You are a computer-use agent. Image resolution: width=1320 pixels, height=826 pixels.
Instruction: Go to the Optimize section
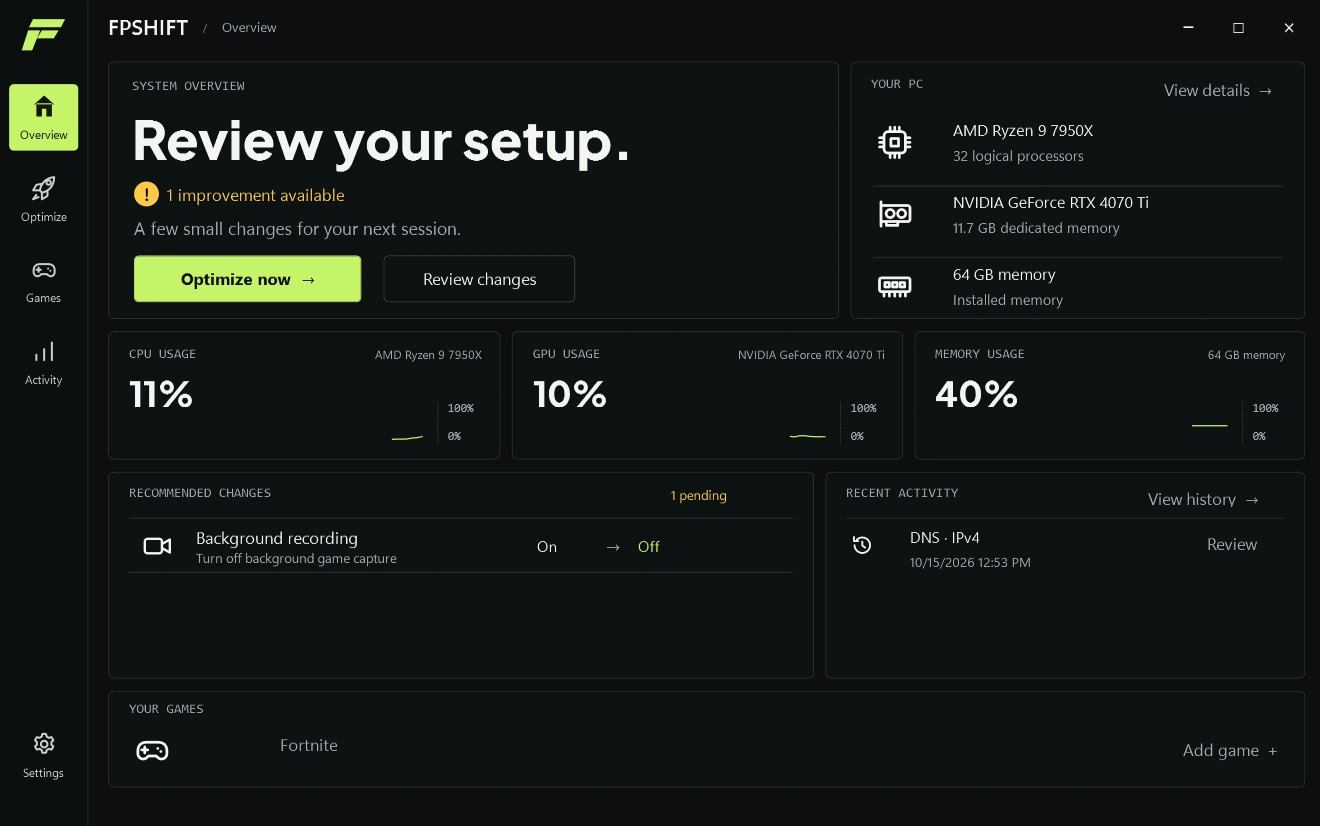pyautogui.click(x=44, y=199)
